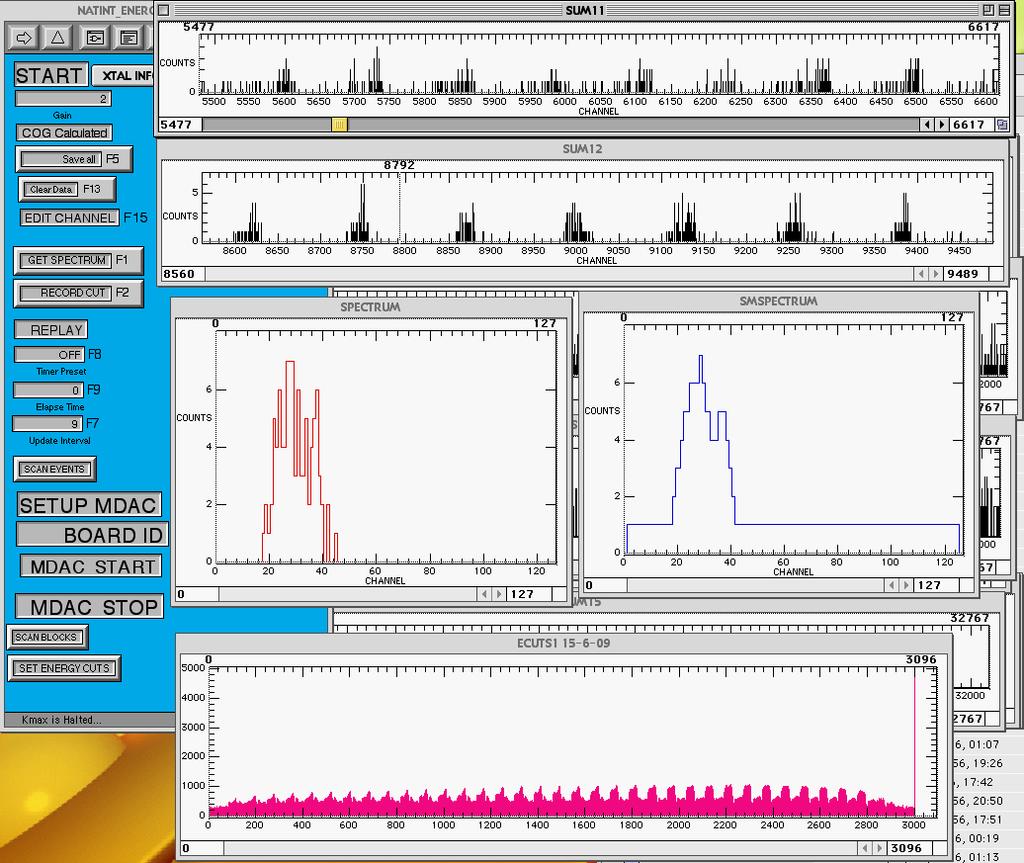
Task: Click the Gain input field showing 2
Action: (x=63, y=99)
